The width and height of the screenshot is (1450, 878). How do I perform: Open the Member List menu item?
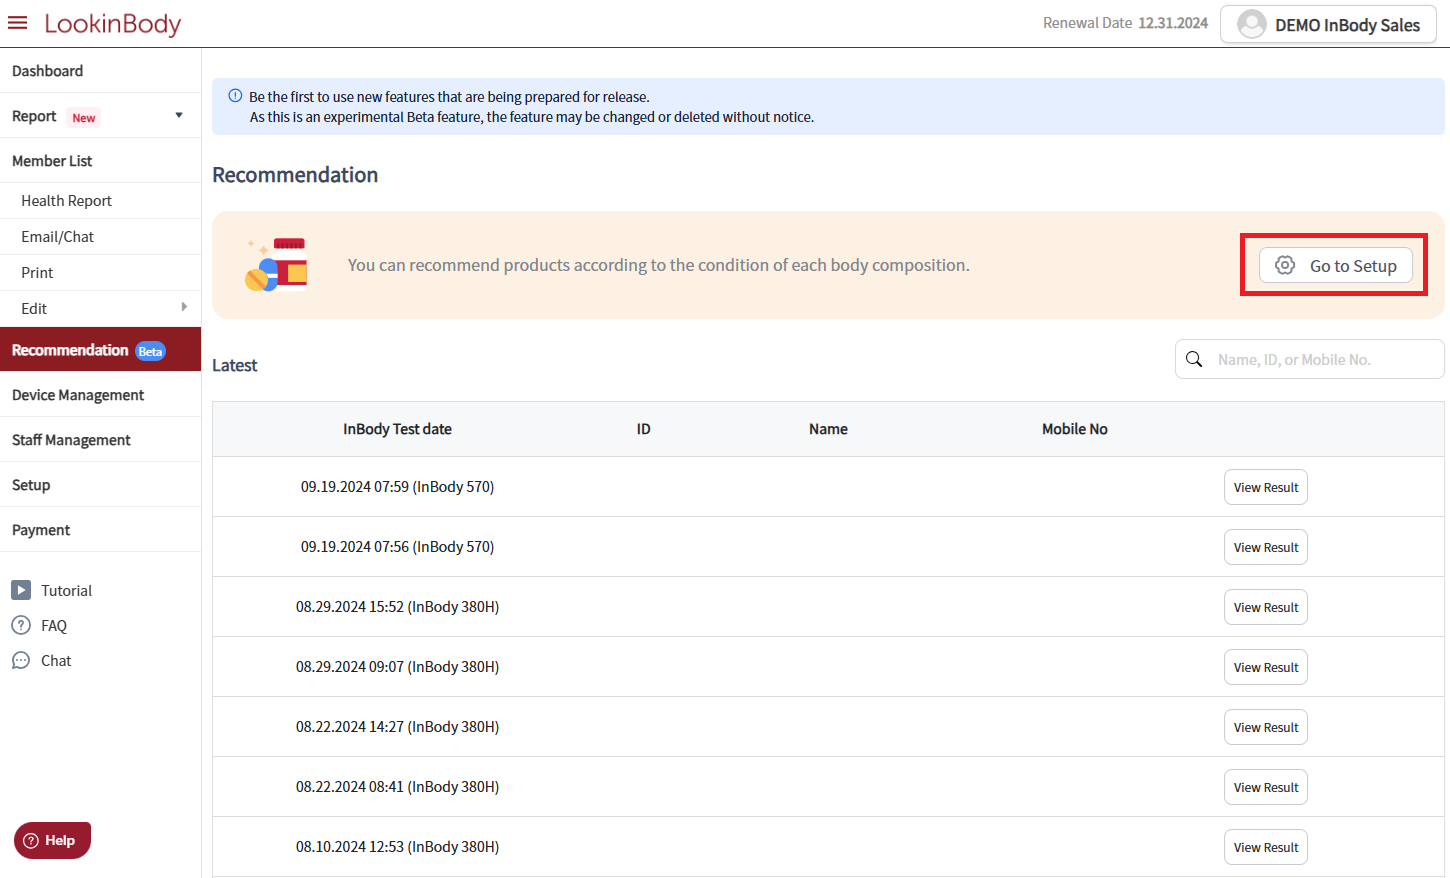coord(100,161)
